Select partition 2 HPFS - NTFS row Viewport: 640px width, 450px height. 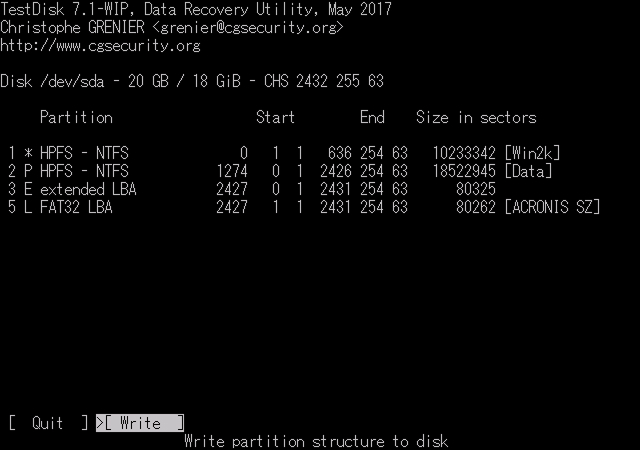280,171
